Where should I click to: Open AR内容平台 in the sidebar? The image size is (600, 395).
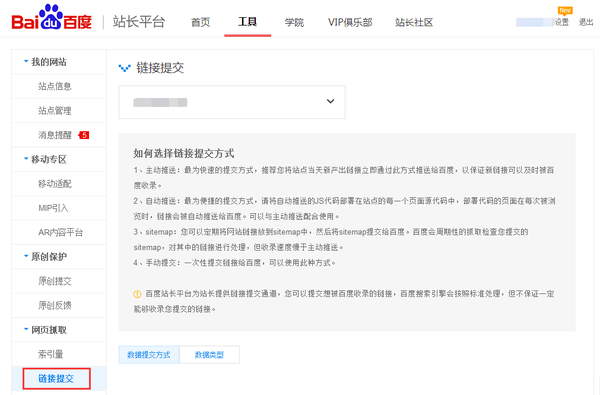click(x=60, y=232)
